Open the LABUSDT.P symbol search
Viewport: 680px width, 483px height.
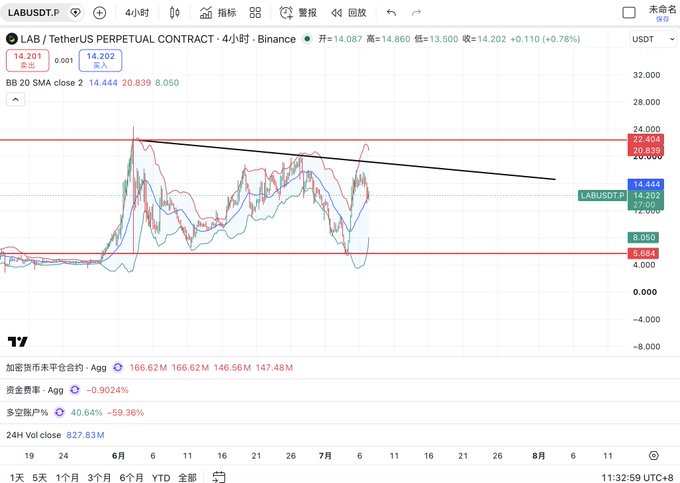pyautogui.click(x=33, y=13)
